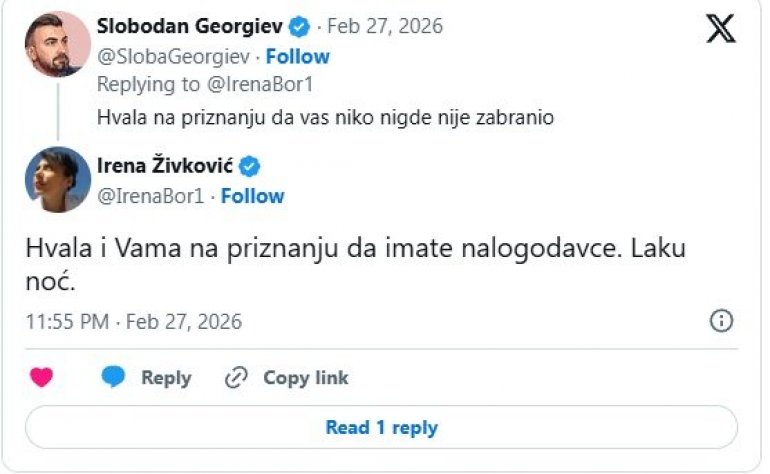770x474 pixels.
Task: Click the Reply text label
Action: pos(166,378)
